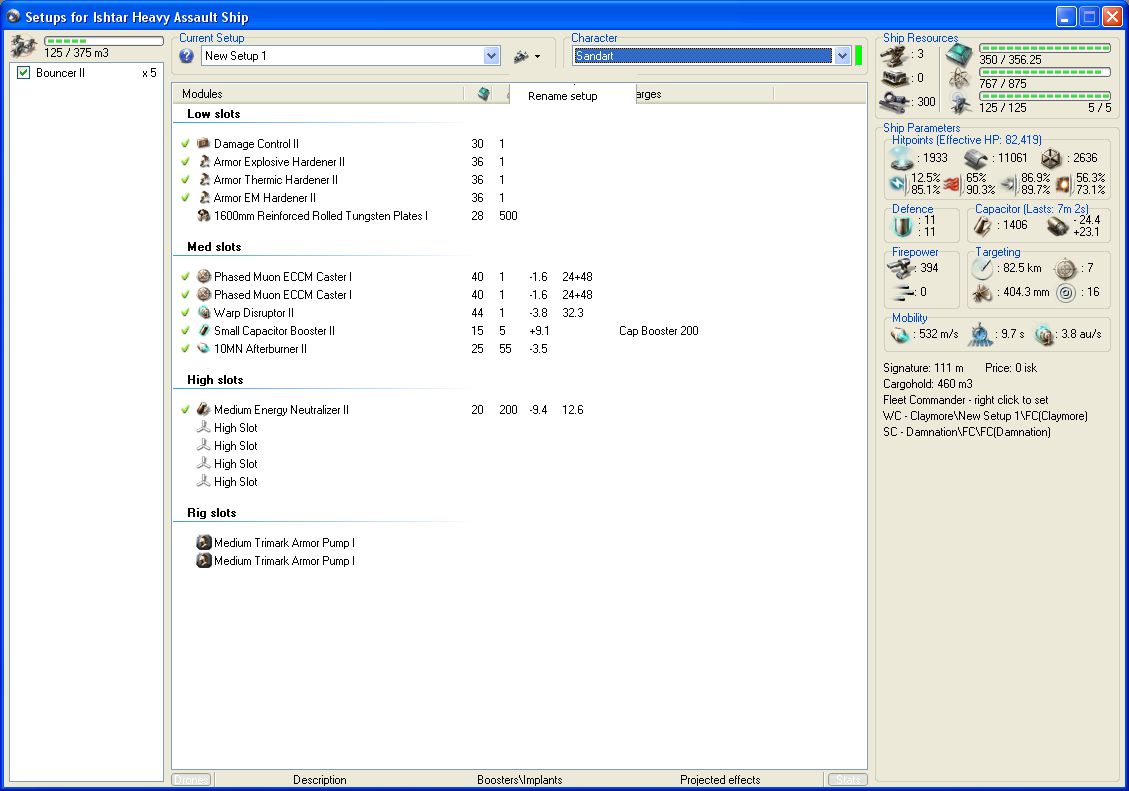Select the 1600mm Reinforced Rolled Tungsten Plates row

coord(518,216)
